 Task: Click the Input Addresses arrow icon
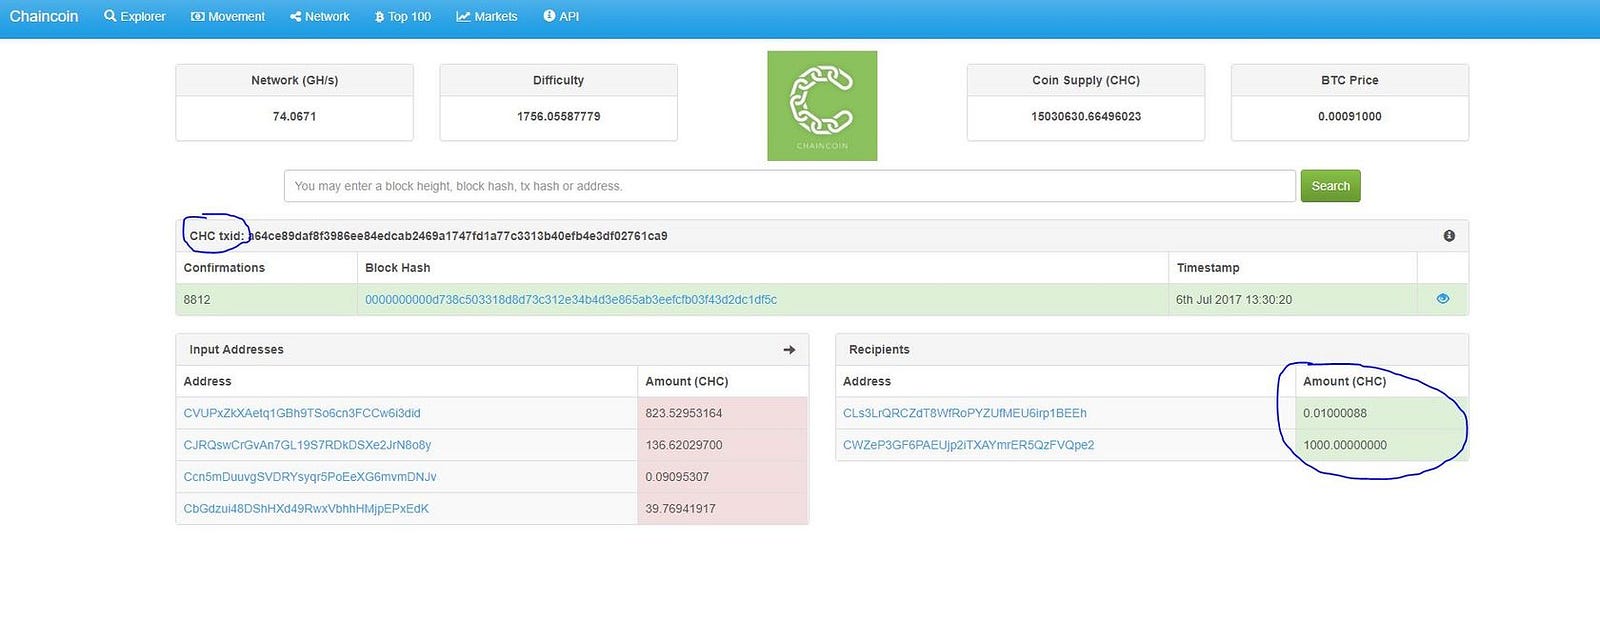tap(789, 350)
